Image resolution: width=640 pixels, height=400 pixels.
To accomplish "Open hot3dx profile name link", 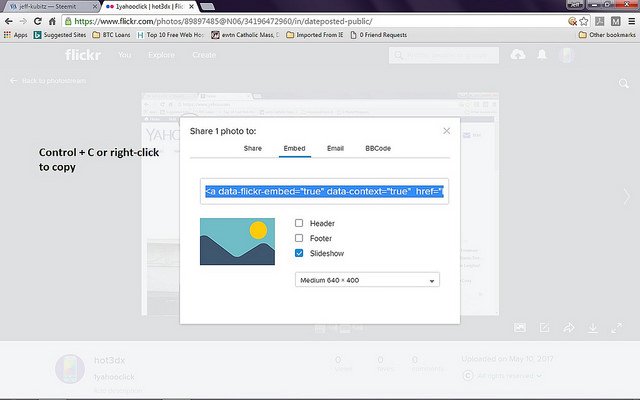I will tap(109, 360).
